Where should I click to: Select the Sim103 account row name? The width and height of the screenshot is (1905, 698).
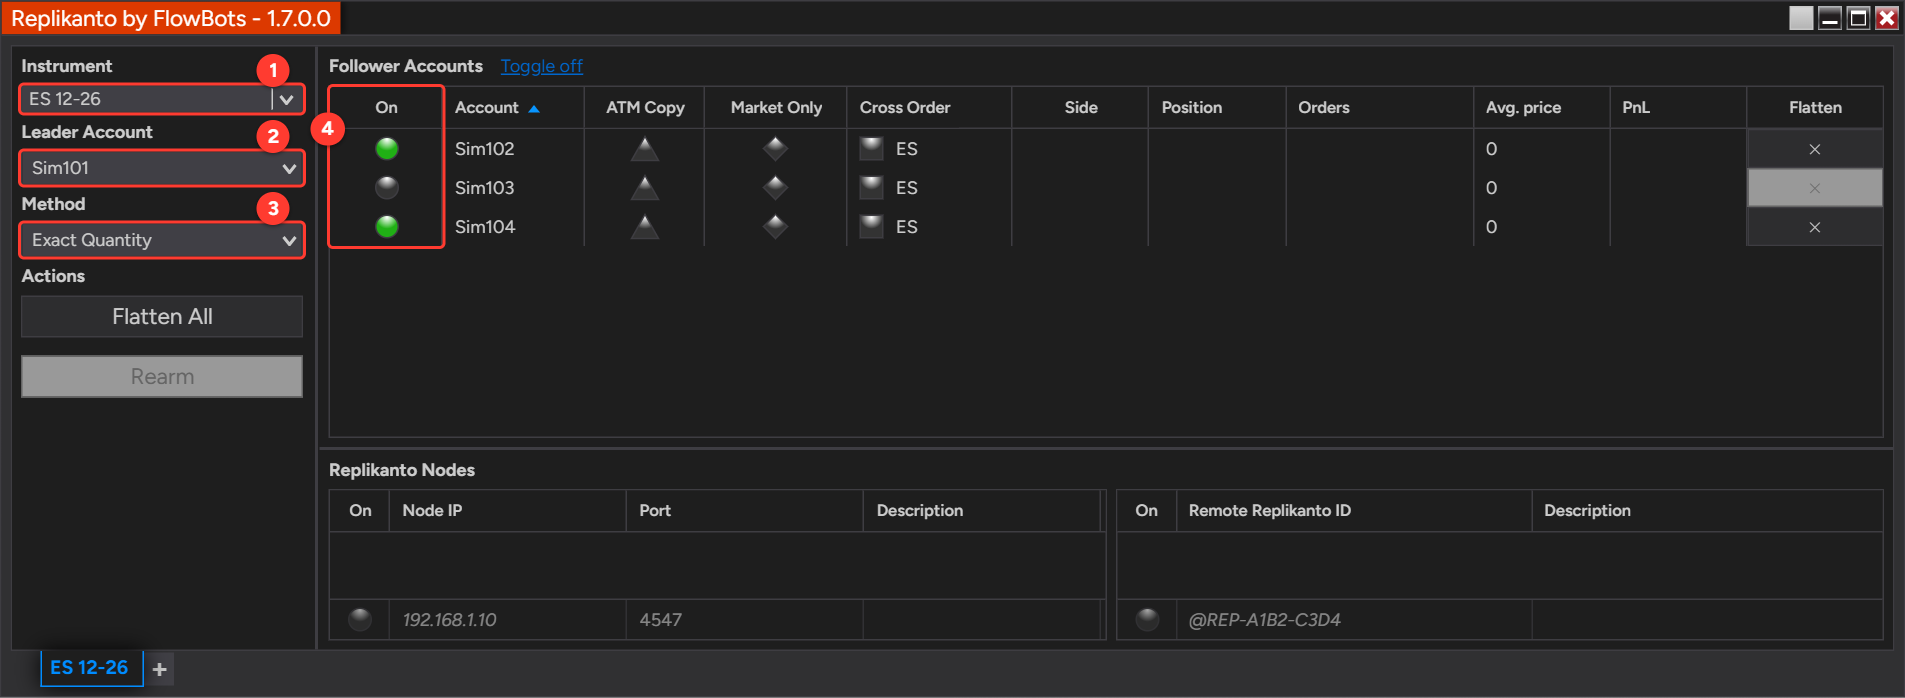(x=485, y=188)
